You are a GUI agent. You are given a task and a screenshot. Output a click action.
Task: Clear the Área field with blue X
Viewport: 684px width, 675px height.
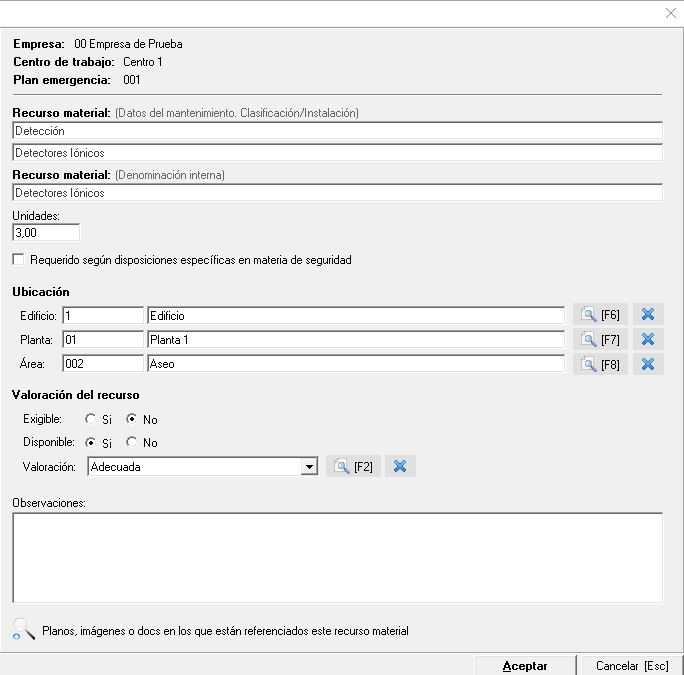click(x=647, y=364)
